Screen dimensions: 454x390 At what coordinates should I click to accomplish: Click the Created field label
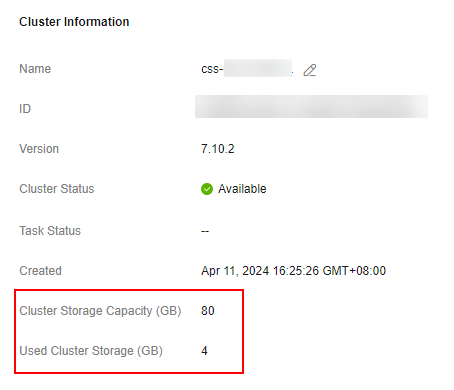[40, 271]
